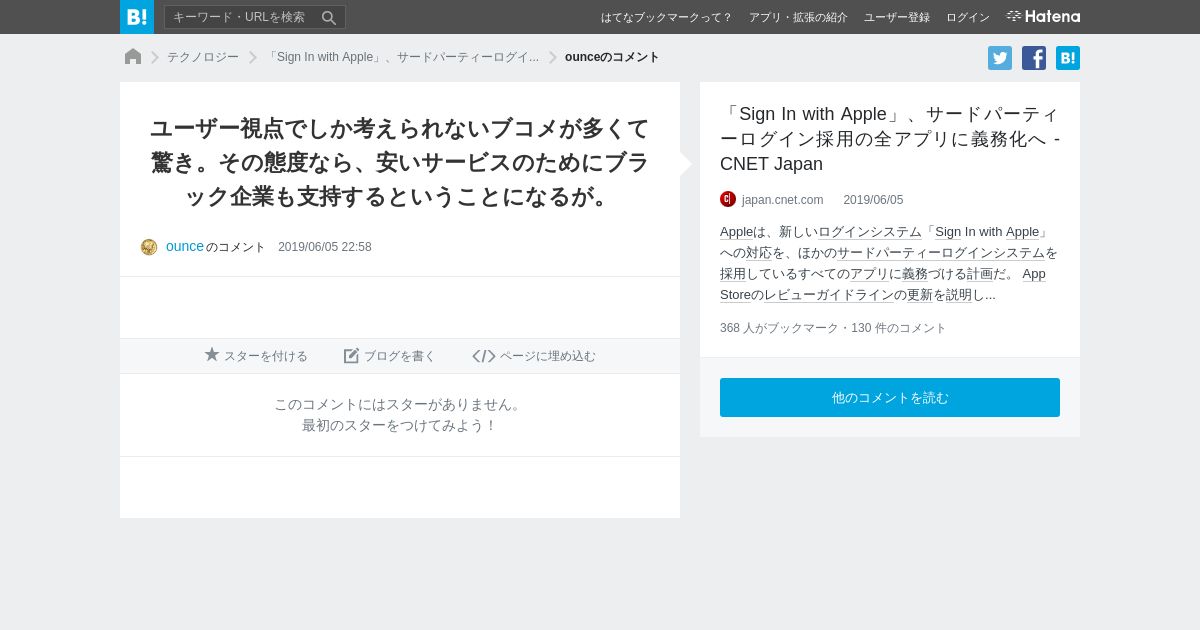Follow the Apple keyword link
1200x630 pixels.
click(x=736, y=232)
